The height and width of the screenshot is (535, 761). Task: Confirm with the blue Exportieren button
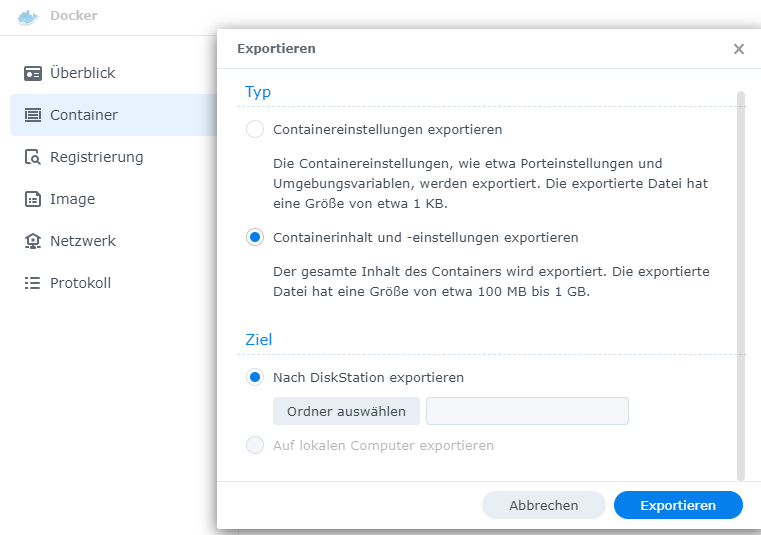point(678,505)
